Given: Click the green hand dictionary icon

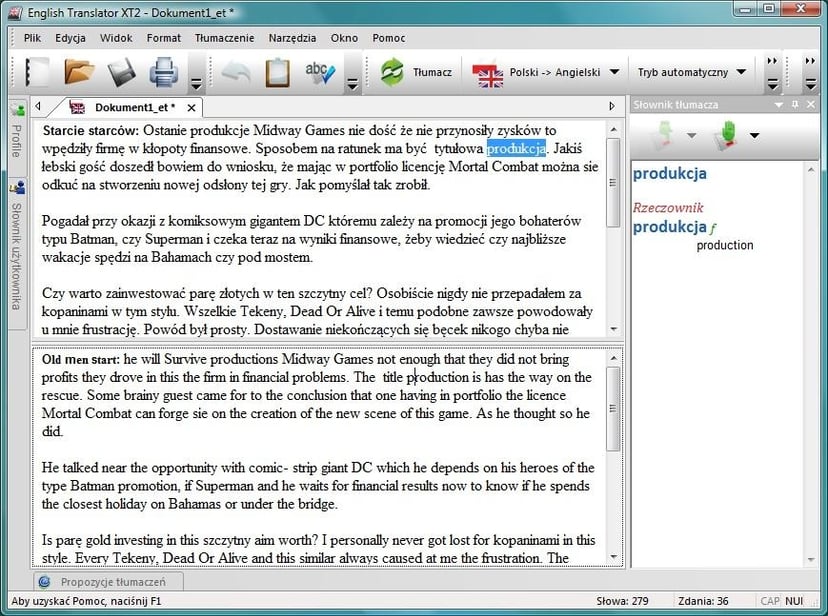Looking at the screenshot, I should pos(726,135).
